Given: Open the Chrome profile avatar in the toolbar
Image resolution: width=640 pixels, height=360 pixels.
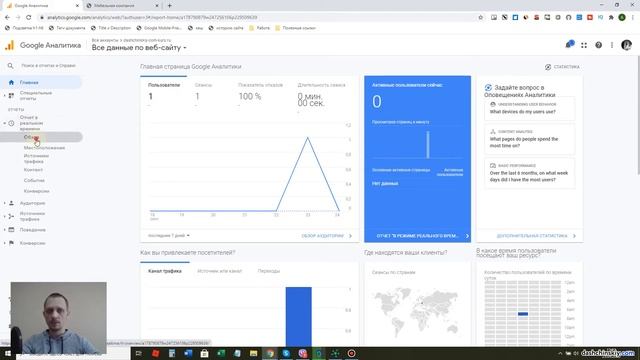Looking at the screenshot, I should (622, 18).
